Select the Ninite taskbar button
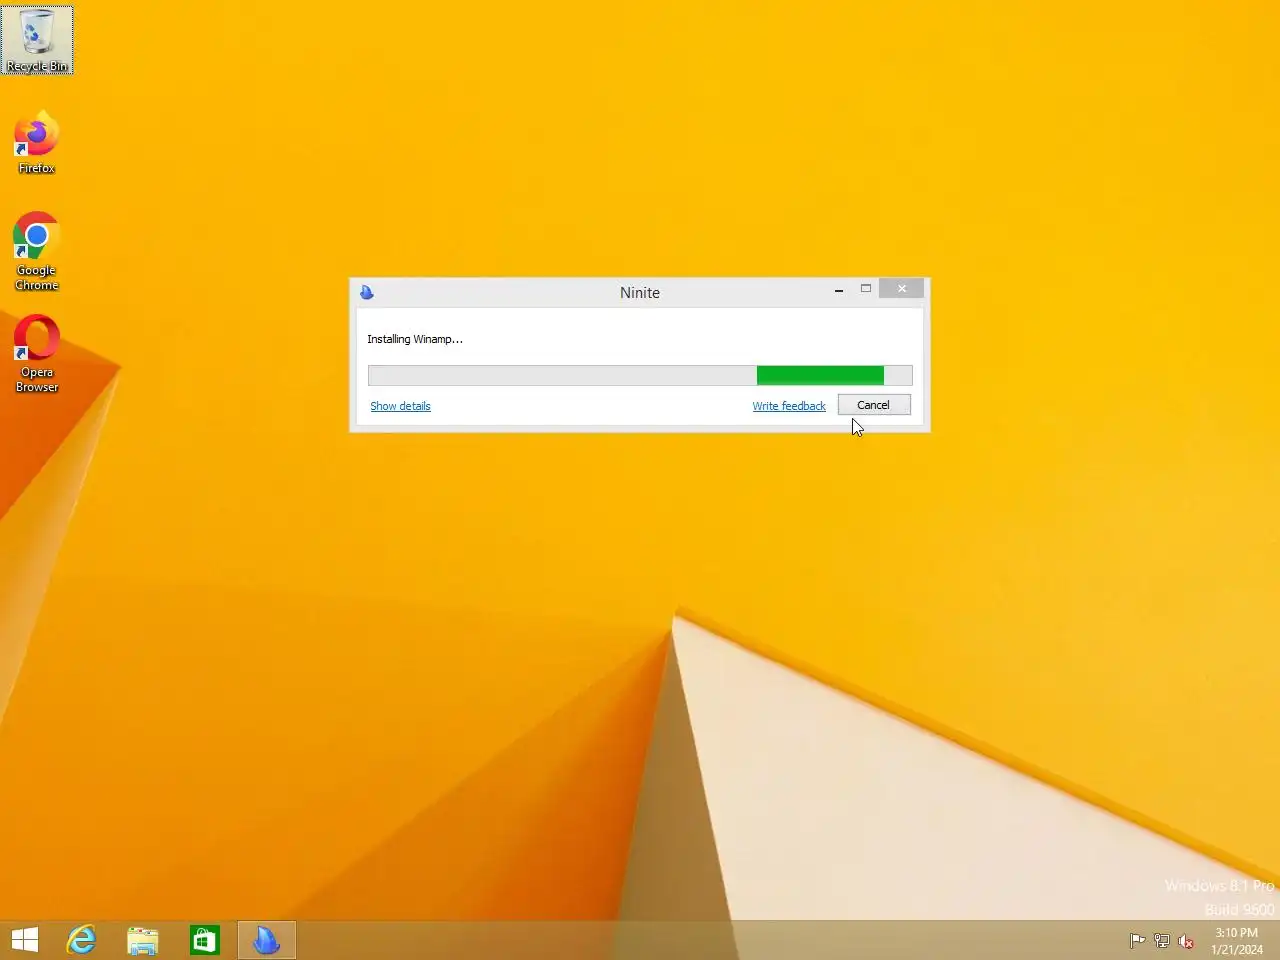This screenshot has width=1280, height=960. pos(267,940)
